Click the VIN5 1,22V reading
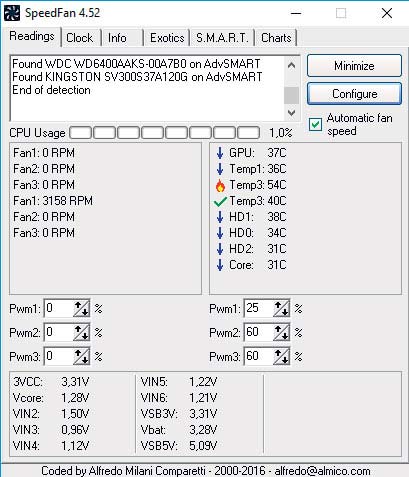The height and width of the screenshot is (477, 409). click(179, 382)
